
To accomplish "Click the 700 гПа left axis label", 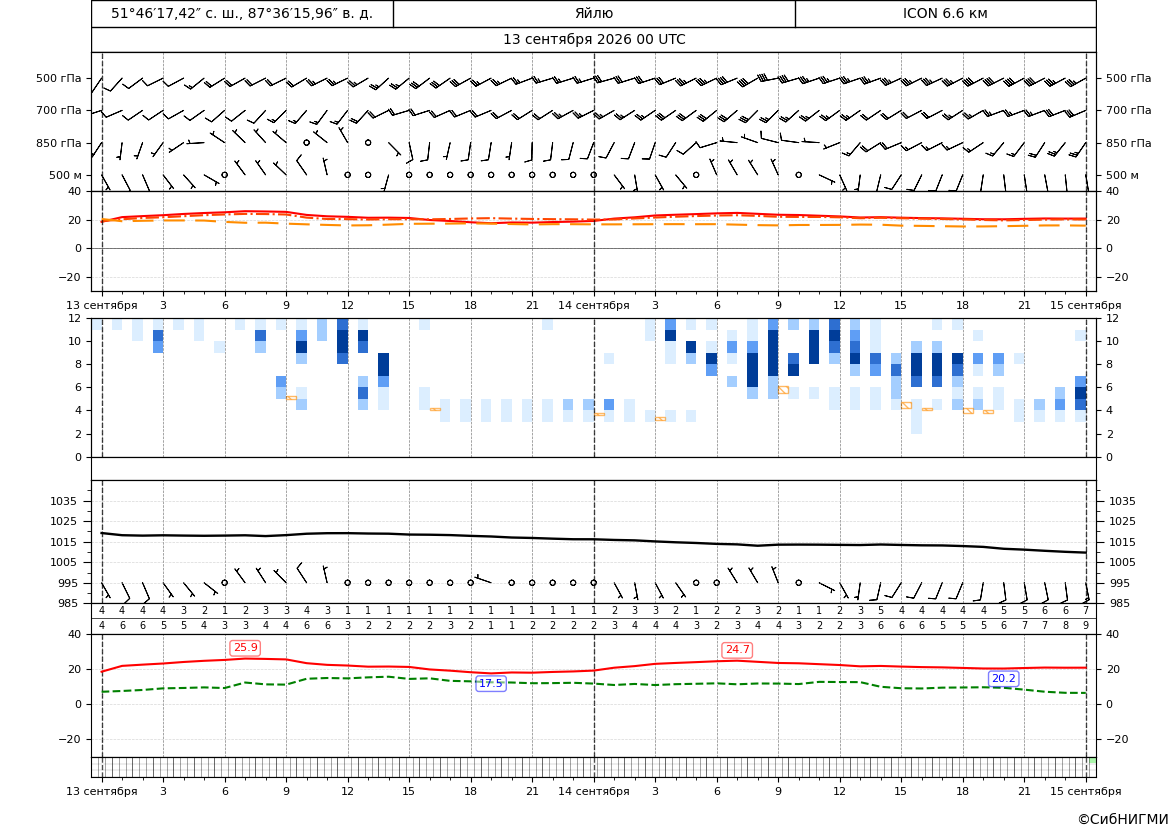I will point(59,110).
